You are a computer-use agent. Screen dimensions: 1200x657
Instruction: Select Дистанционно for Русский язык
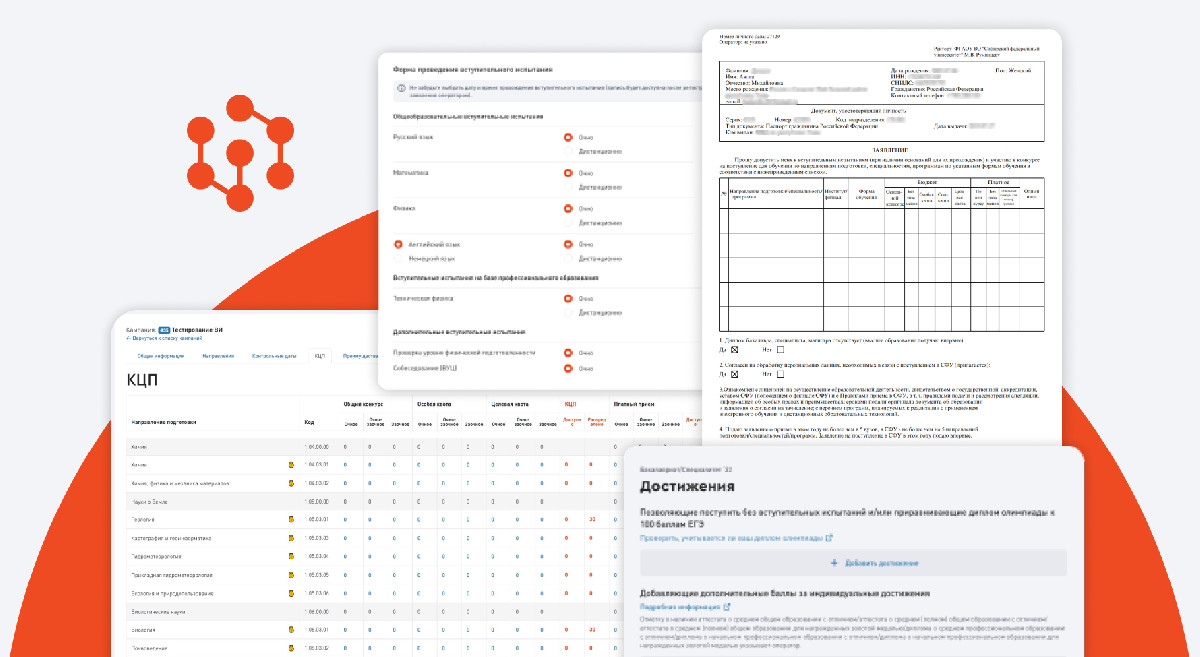click(x=568, y=151)
